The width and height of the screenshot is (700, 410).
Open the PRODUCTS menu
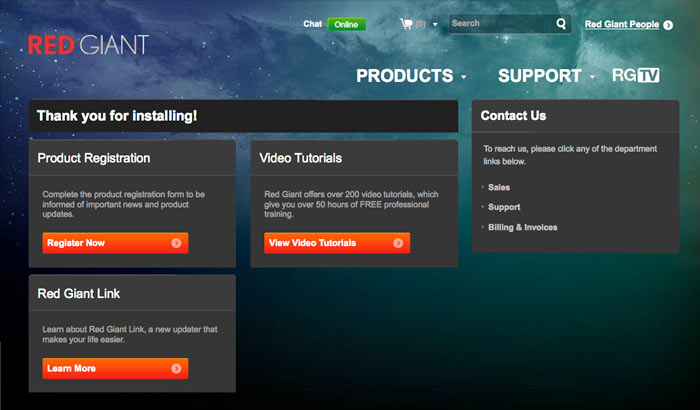404,76
